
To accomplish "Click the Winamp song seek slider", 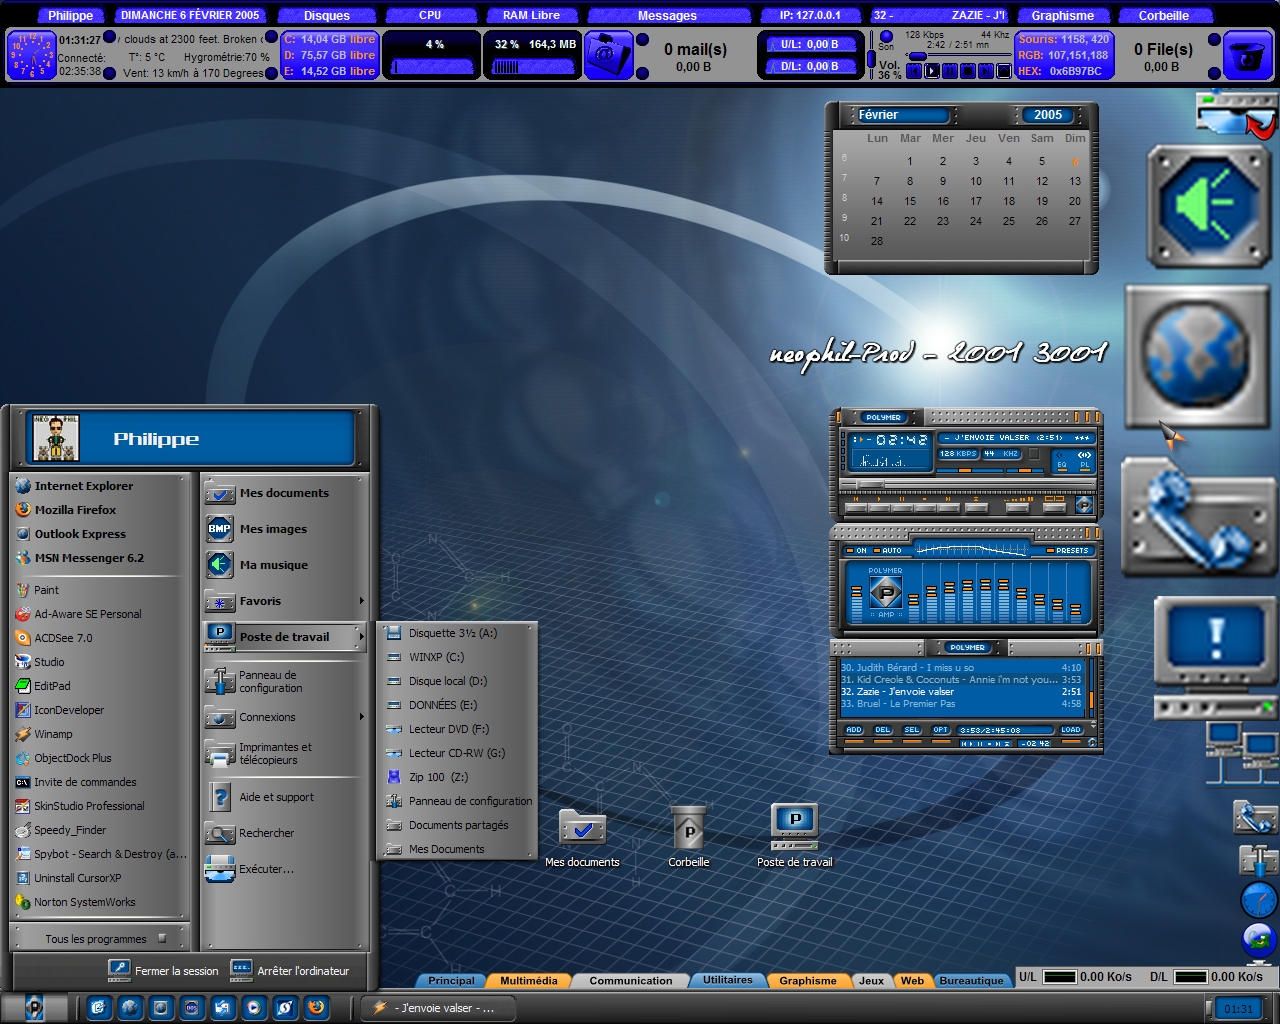I will click(967, 485).
